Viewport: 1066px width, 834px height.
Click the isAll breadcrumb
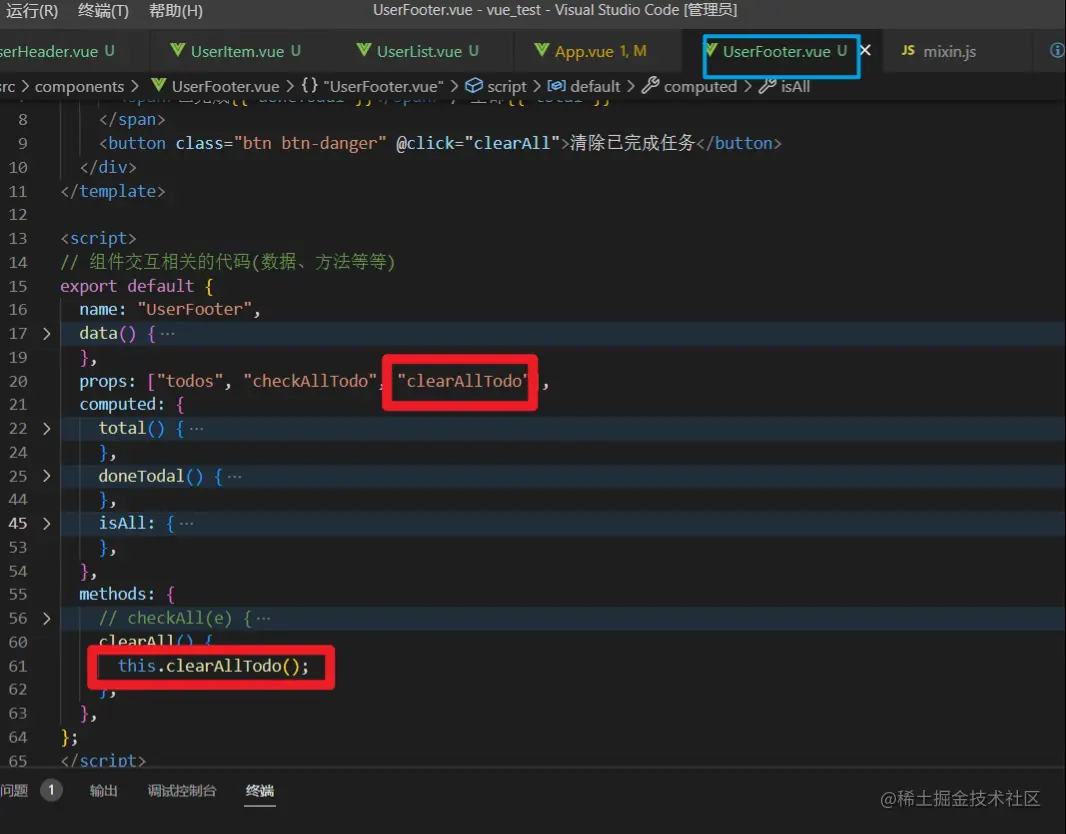tap(795, 86)
